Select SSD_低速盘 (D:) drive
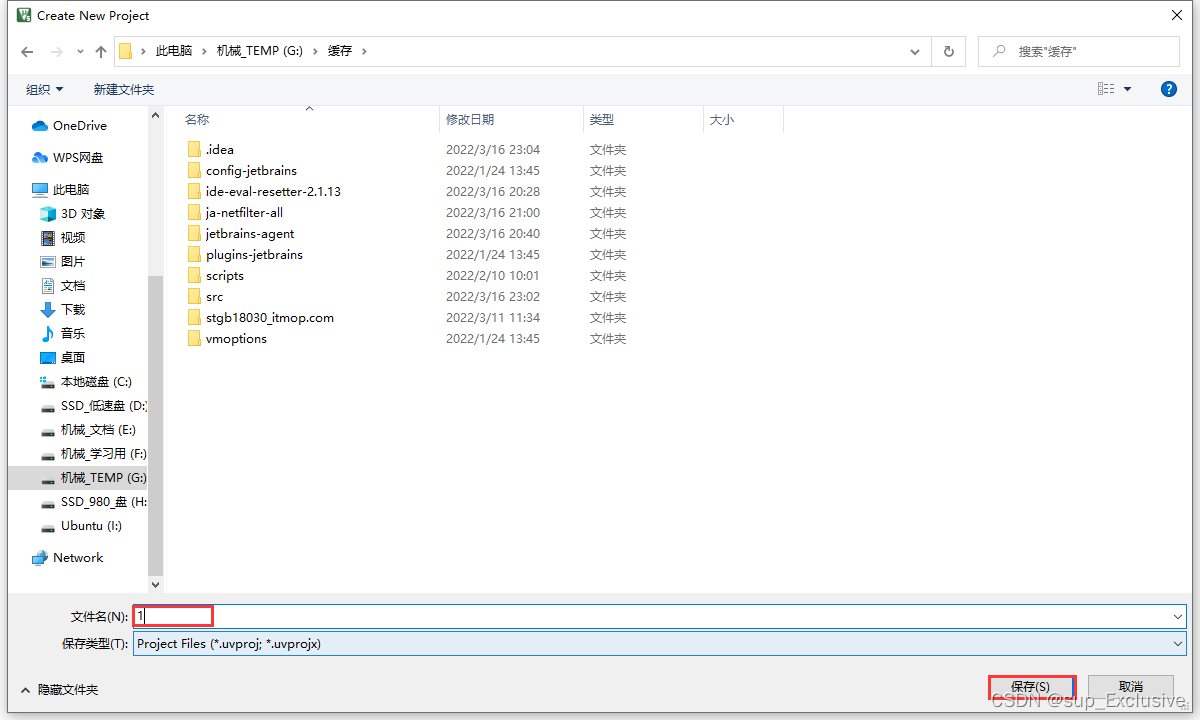This screenshot has height=720, width=1200. tap(93, 405)
